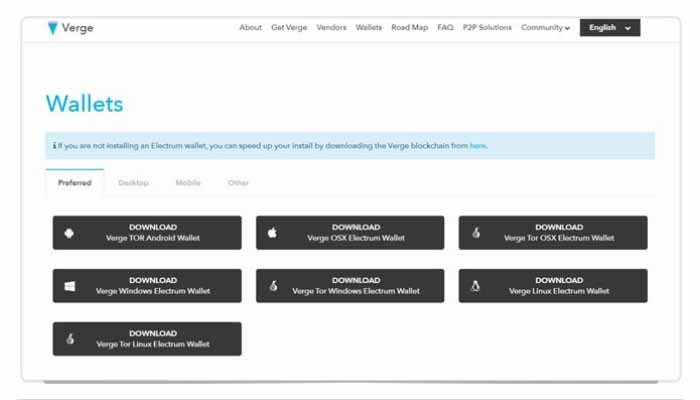The image size is (700, 400).
Task: Click the Apple icon on OSX Electrum Wallet button
Action: point(272,233)
